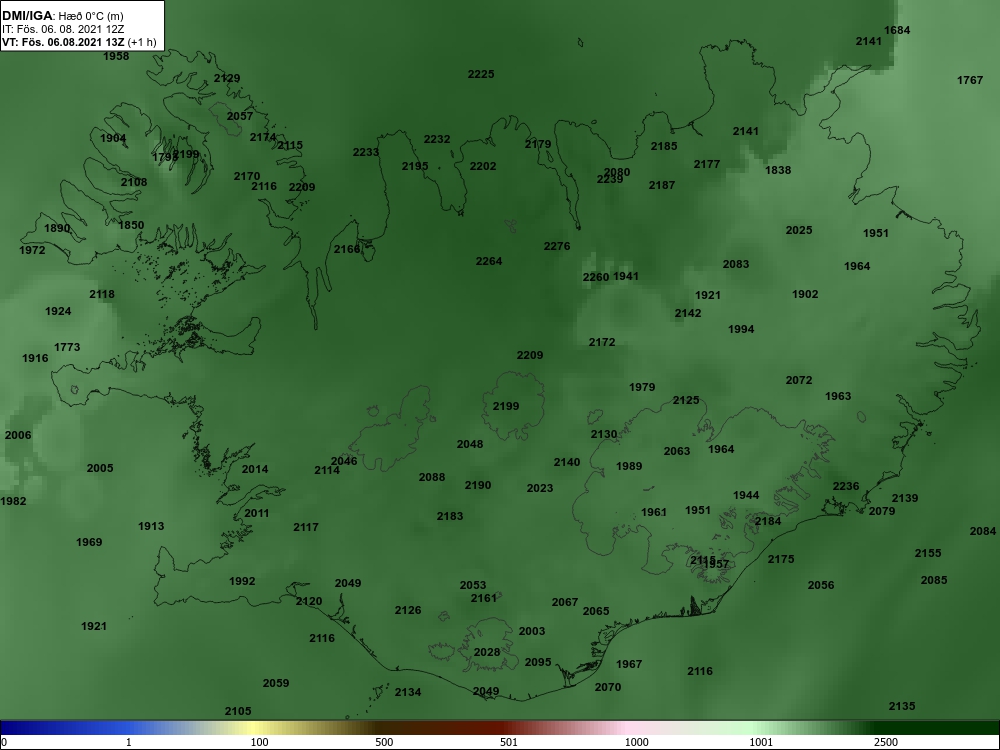The image size is (1000, 750).
Task: Click the map value 1890
Action: click(57, 228)
